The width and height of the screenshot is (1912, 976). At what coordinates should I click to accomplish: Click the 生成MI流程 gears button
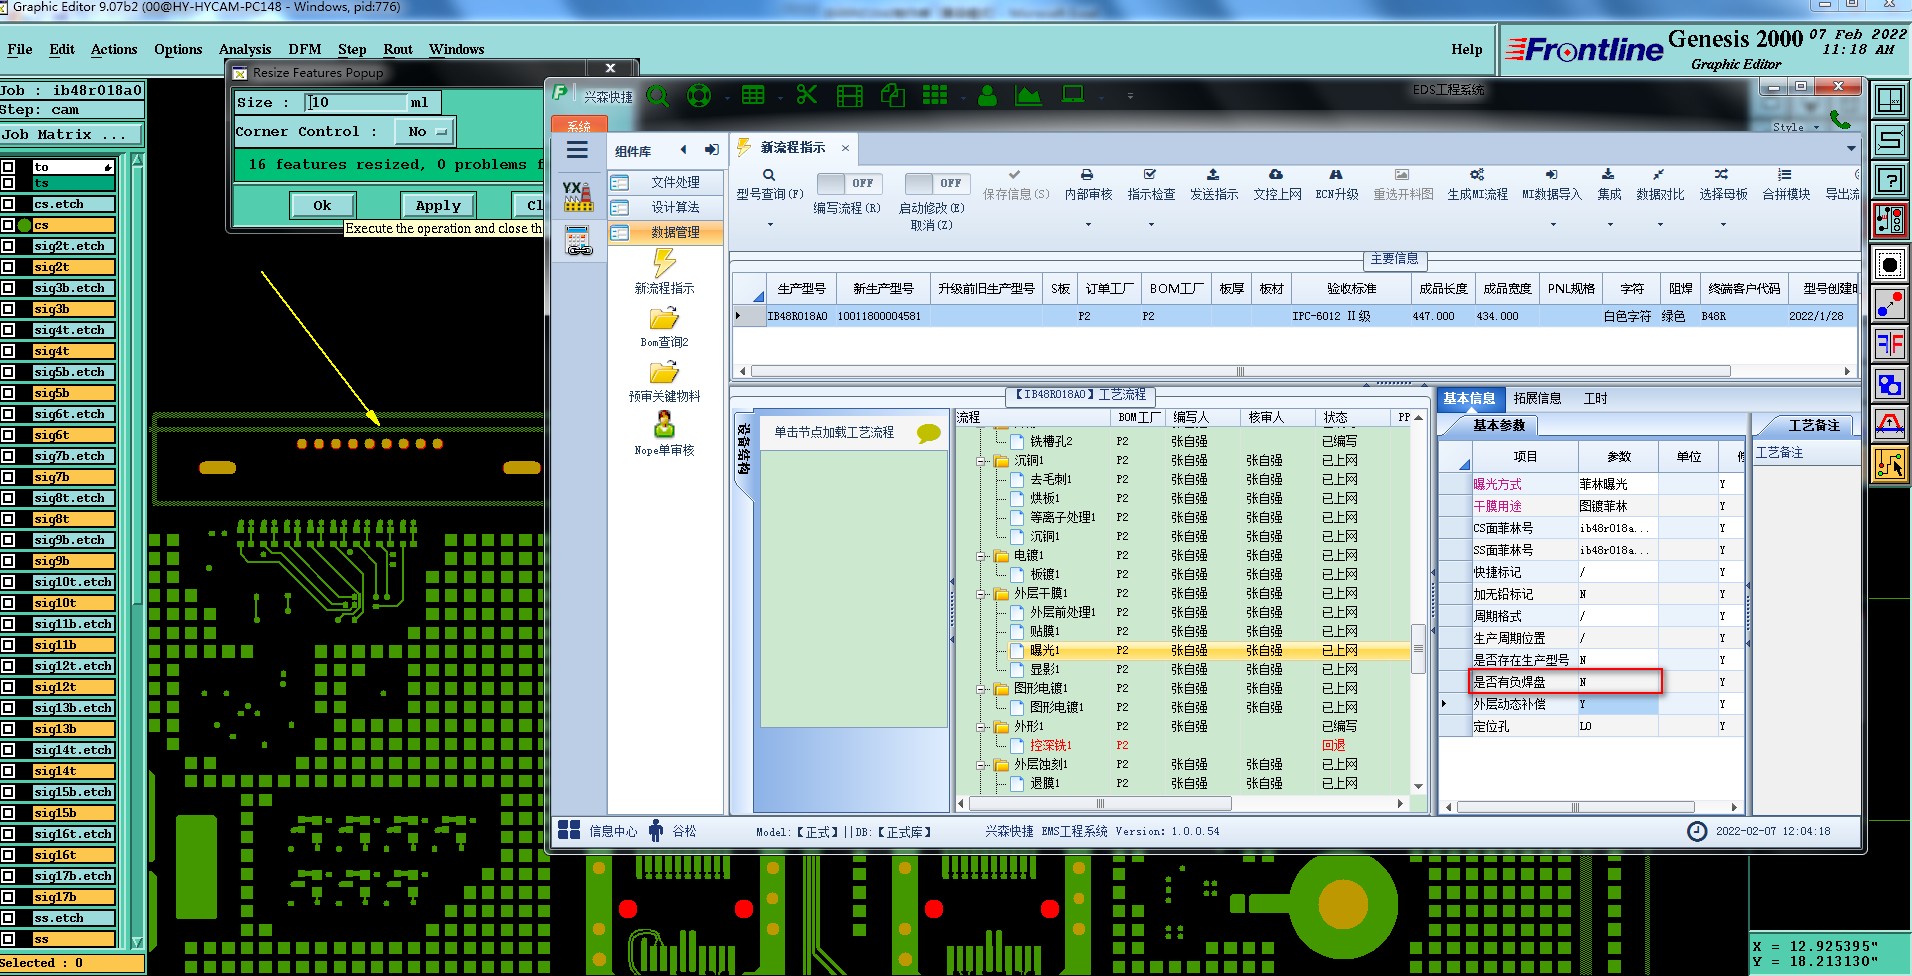tap(1477, 185)
